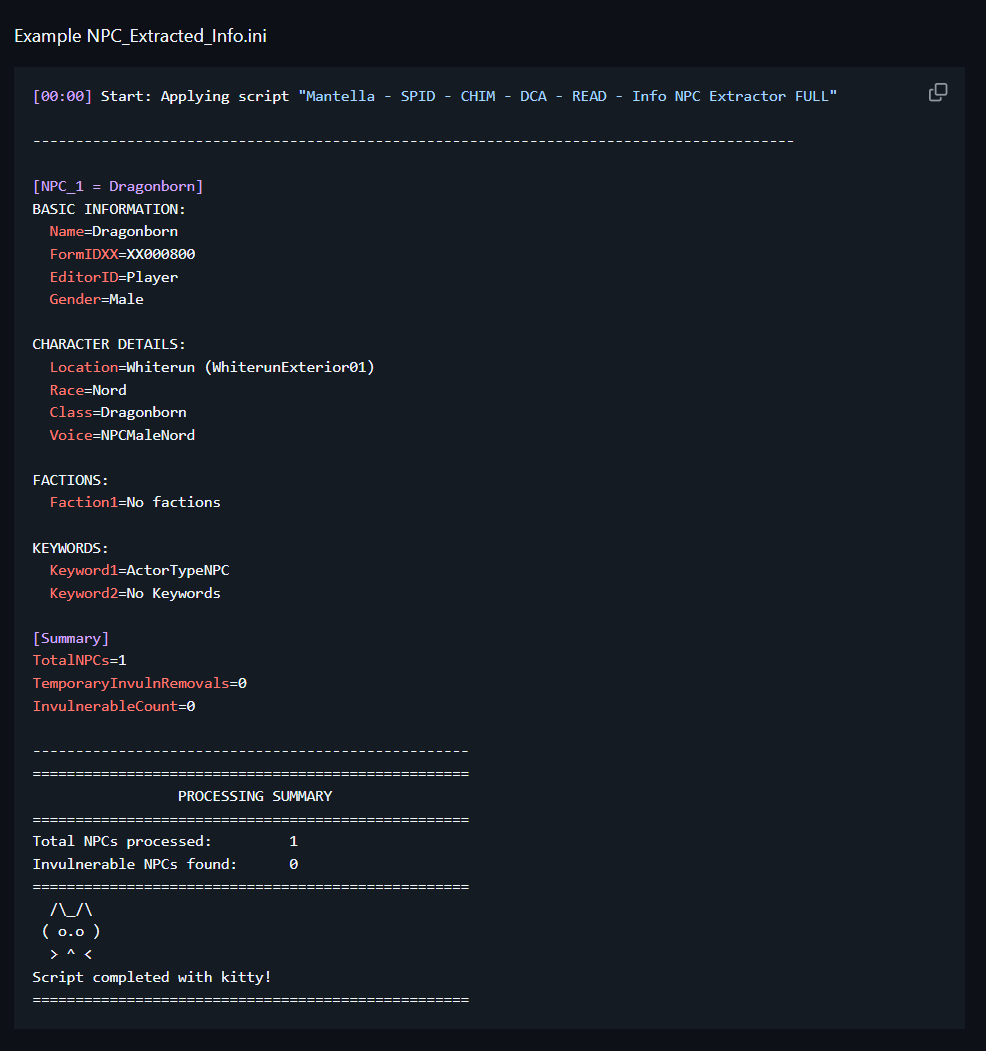The width and height of the screenshot is (986, 1051).
Task: Click the [Summary] section header
Action: tap(70, 638)
